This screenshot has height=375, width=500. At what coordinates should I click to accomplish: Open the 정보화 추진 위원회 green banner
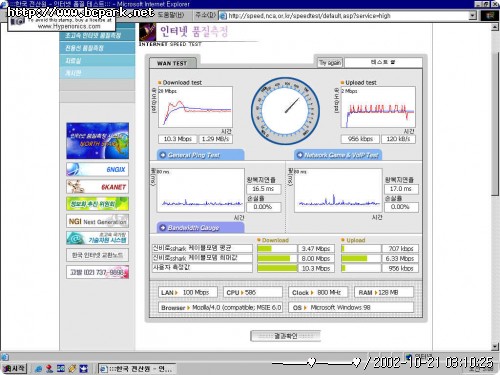97,204
